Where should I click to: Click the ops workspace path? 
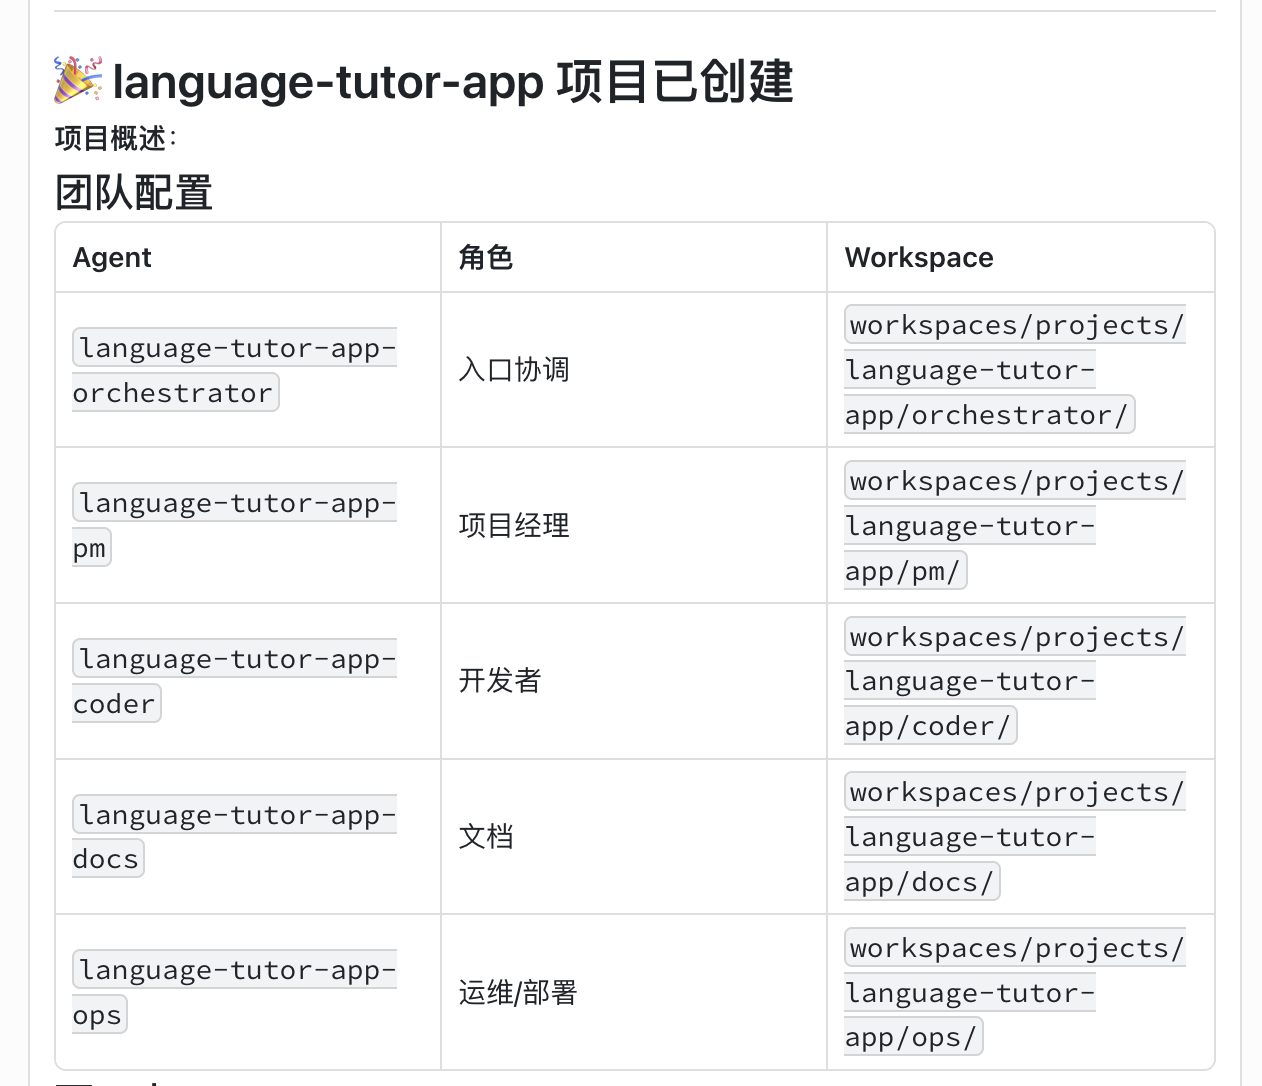click(x=1014, y=992)
